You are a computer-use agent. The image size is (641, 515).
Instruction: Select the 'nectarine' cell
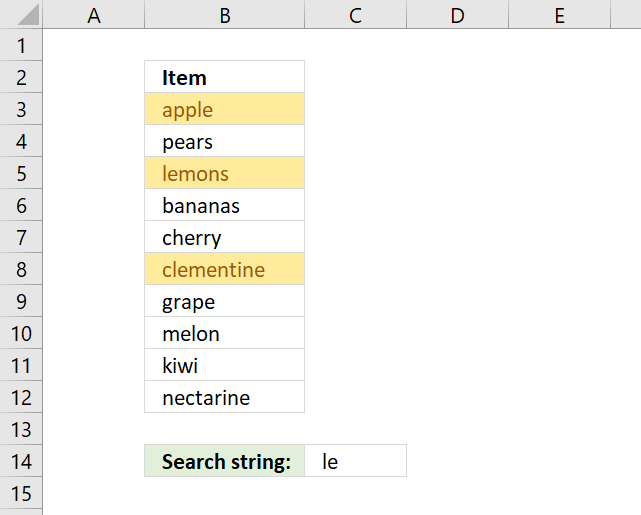(224, 397)
